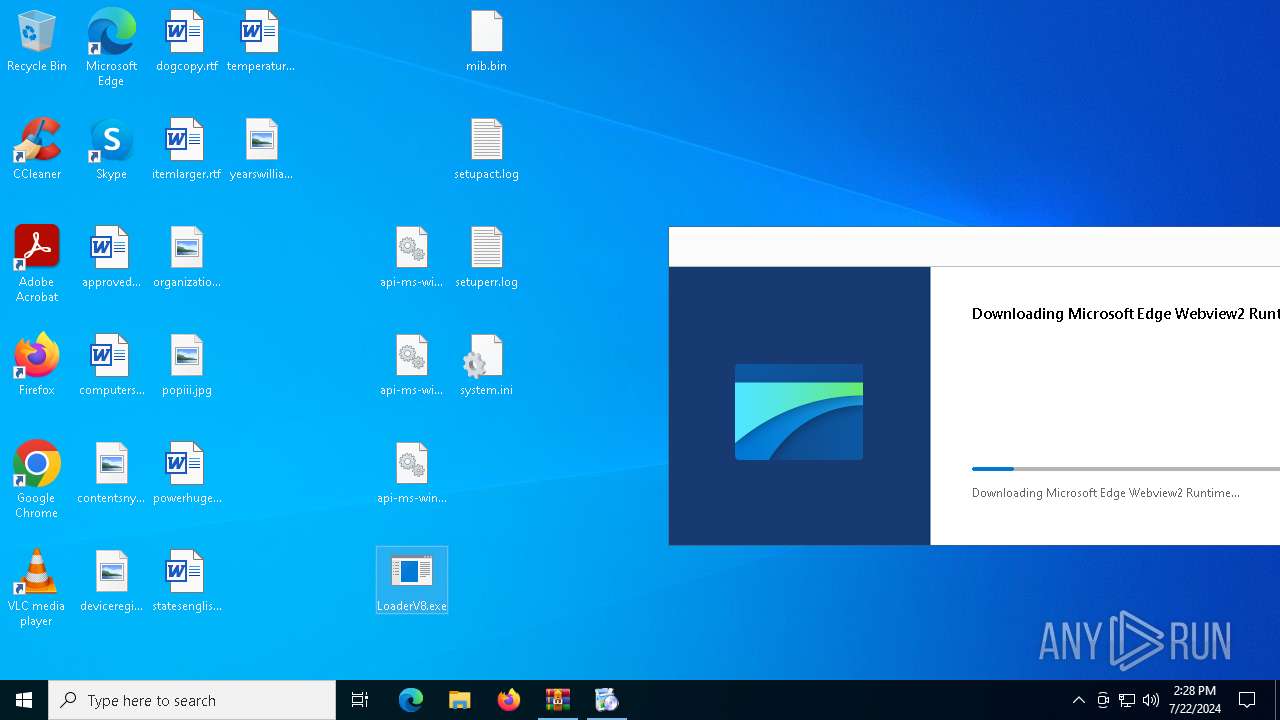Click the Edge Webview2 logo image
This screenshot has width=1280, height=720.
(x=799, y=412)
